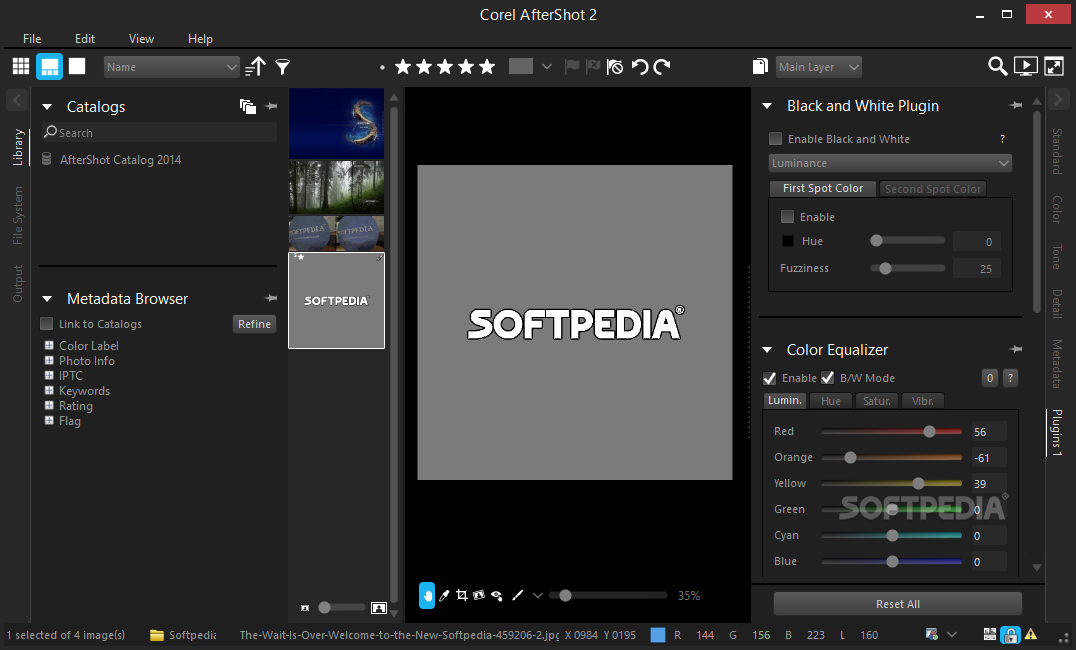Open the Satur. equalizer tab

(x=876, y=401)
